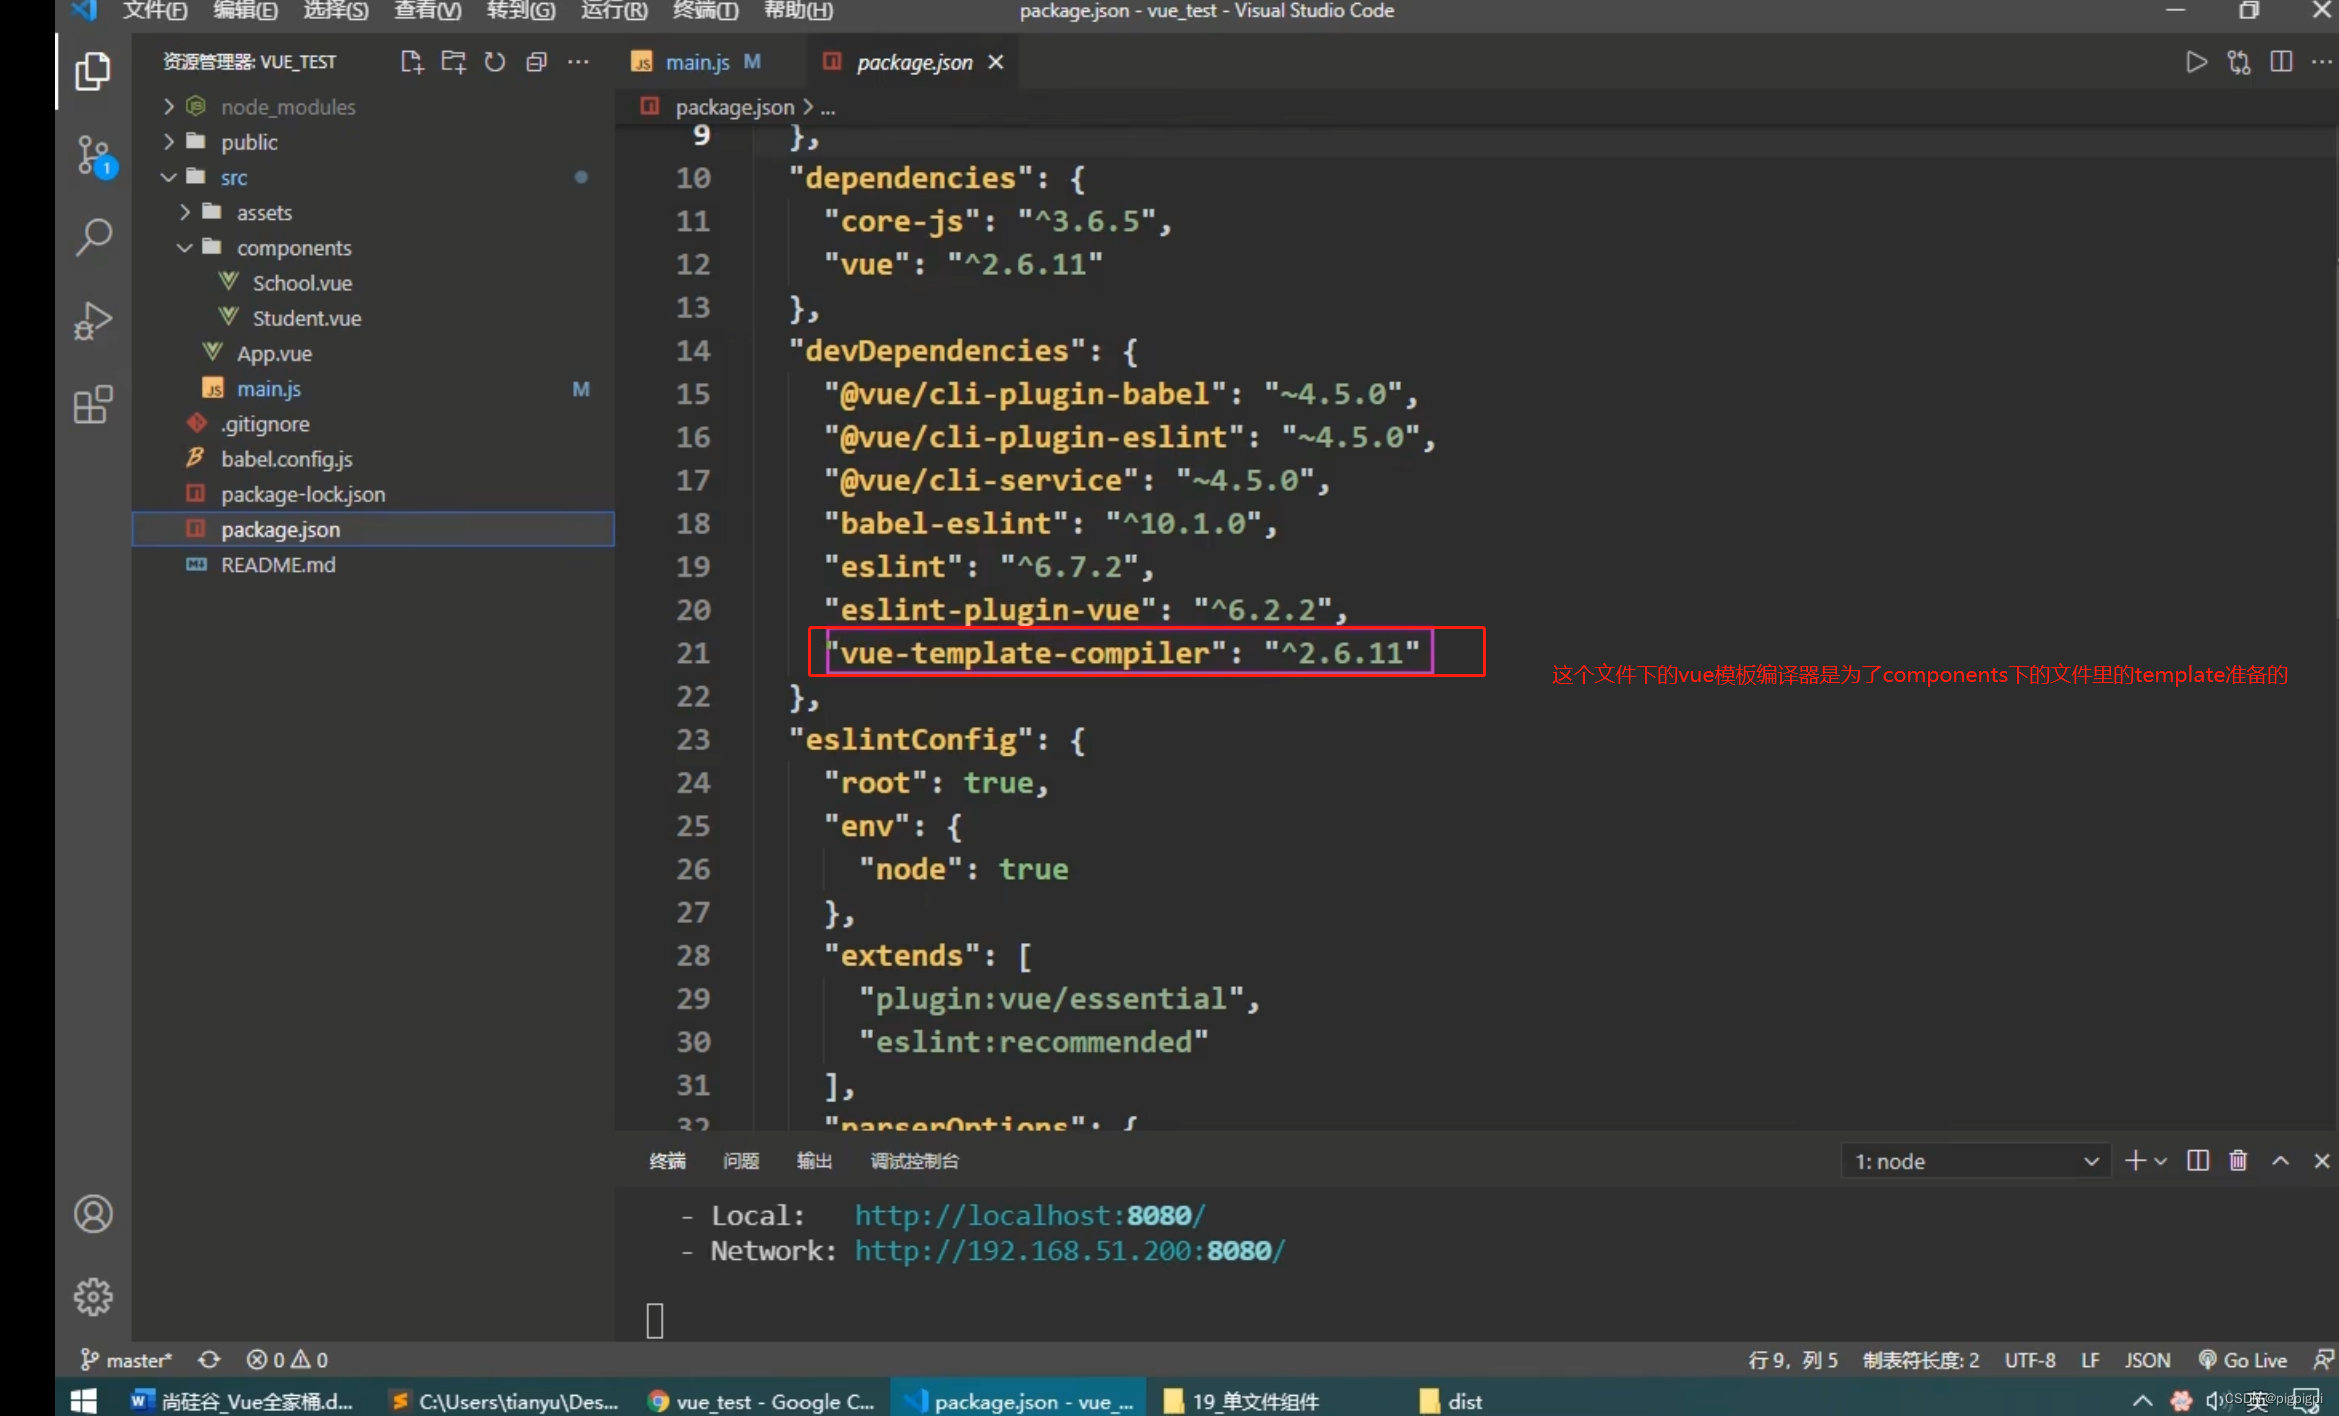Viewport: 2339px width, 1416px height.
Task: Click the JSON language mode indicator
Action: click(2146, 1359)
